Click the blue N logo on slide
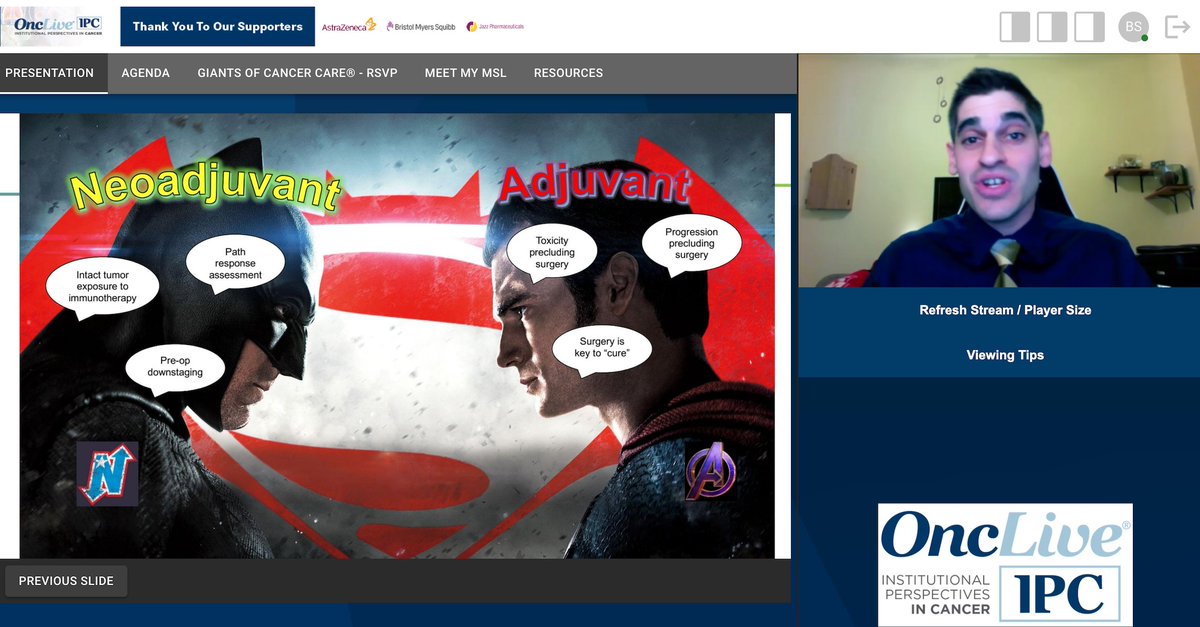This screenshot has width=1200, height=627. pyautogui.click(x=107, y=473)
